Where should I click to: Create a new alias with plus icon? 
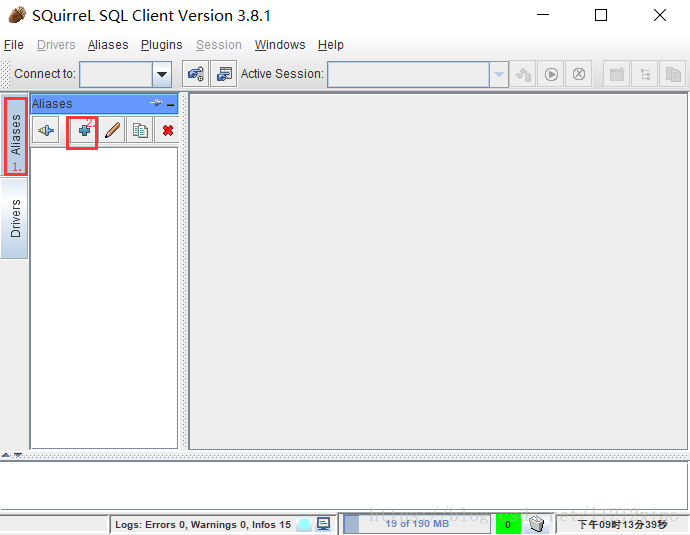84,130
